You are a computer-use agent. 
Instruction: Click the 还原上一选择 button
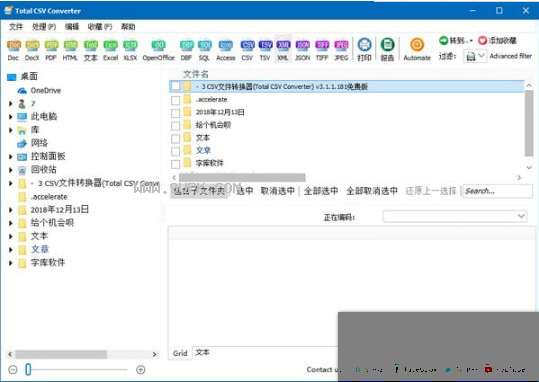431,191
